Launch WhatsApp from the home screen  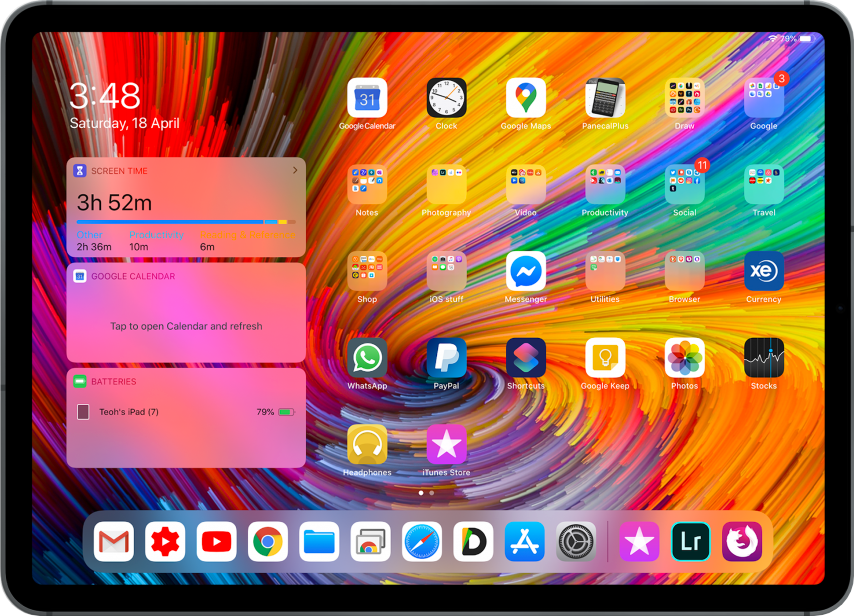click(x=367, y=358)
